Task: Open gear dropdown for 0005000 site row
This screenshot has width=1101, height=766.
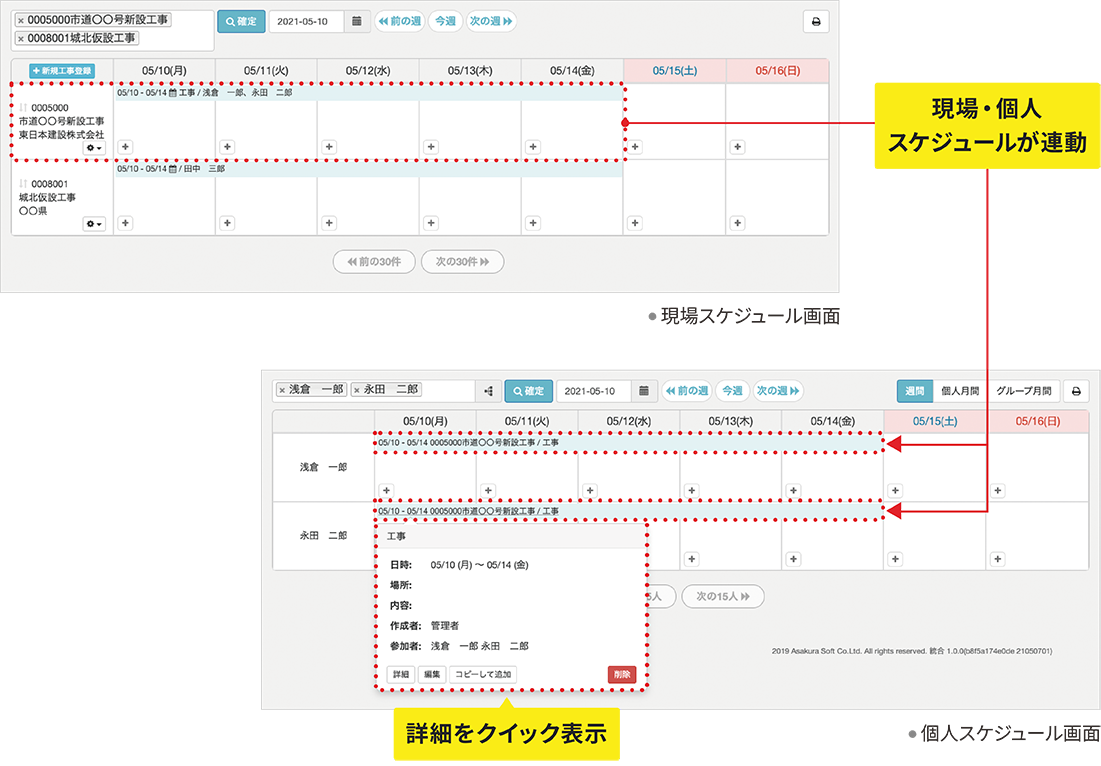Action: 94,148
